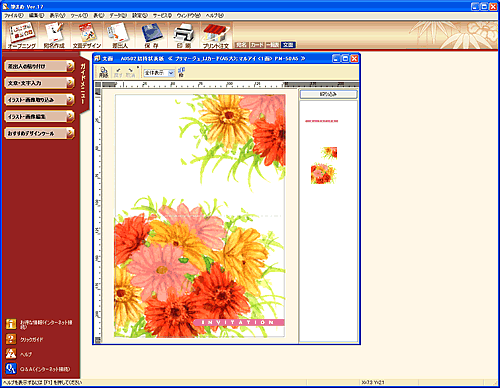Open the クリックガイド question mark icon
500x388 pixels.
11,339
